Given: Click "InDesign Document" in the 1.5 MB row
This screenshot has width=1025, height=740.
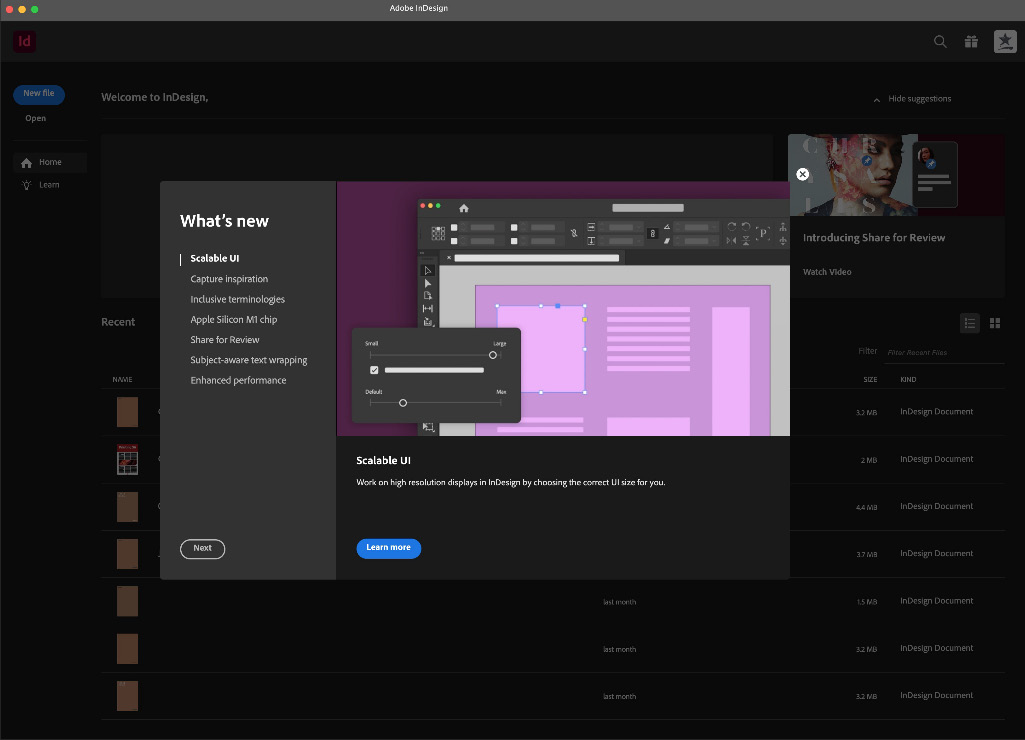Looking at the screenshot, I should pos(936,601).
